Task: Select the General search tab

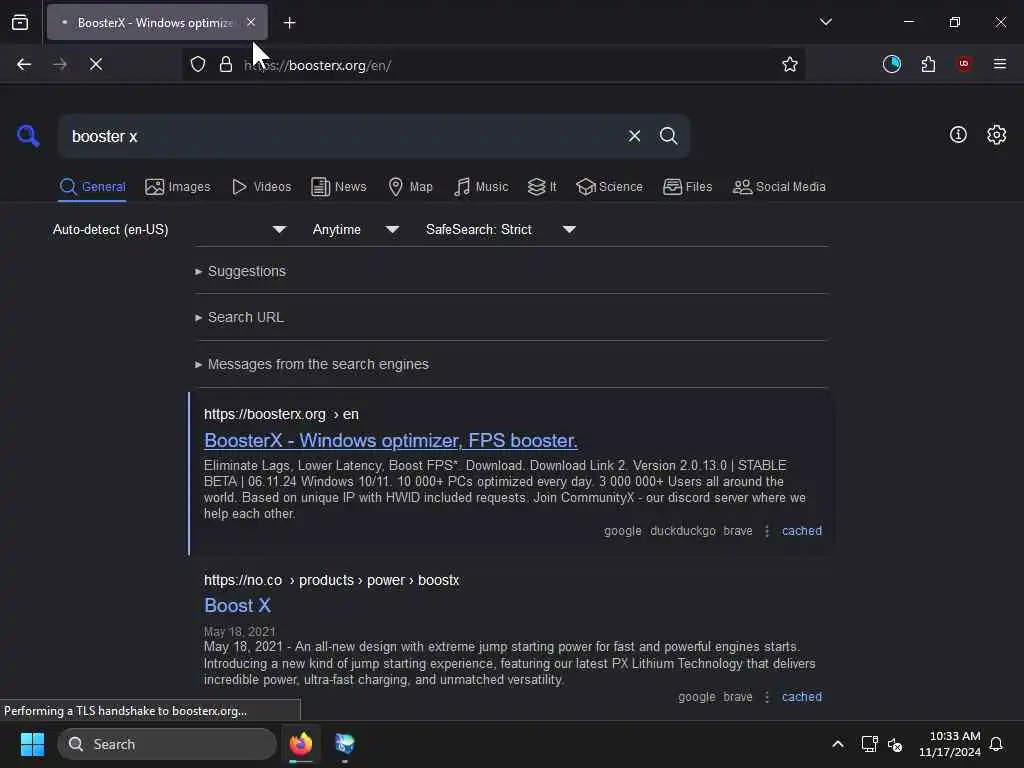Action: pyautogui.click(x=92, y=187)
